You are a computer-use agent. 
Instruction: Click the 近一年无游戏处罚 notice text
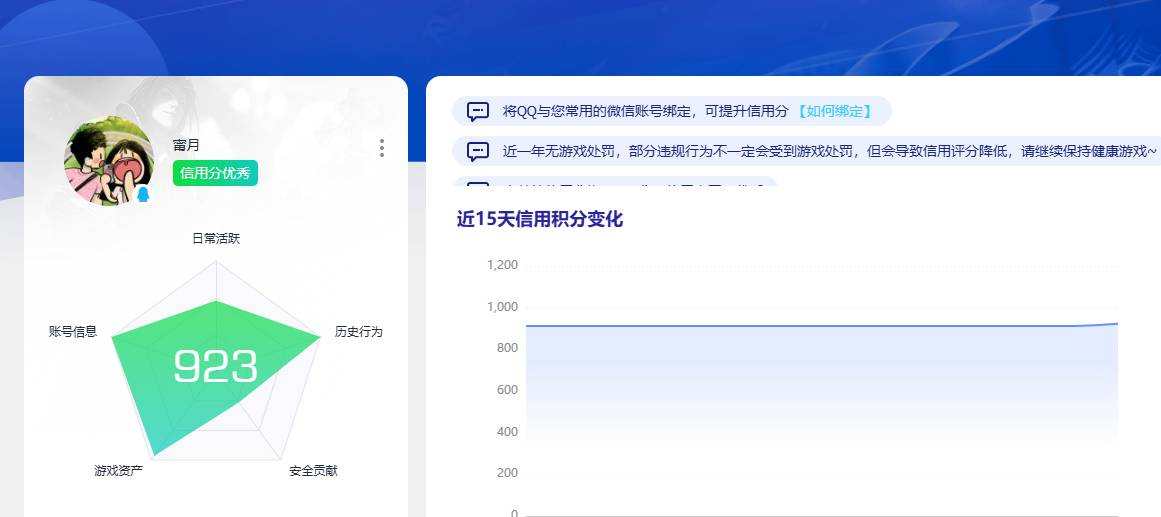829,152
